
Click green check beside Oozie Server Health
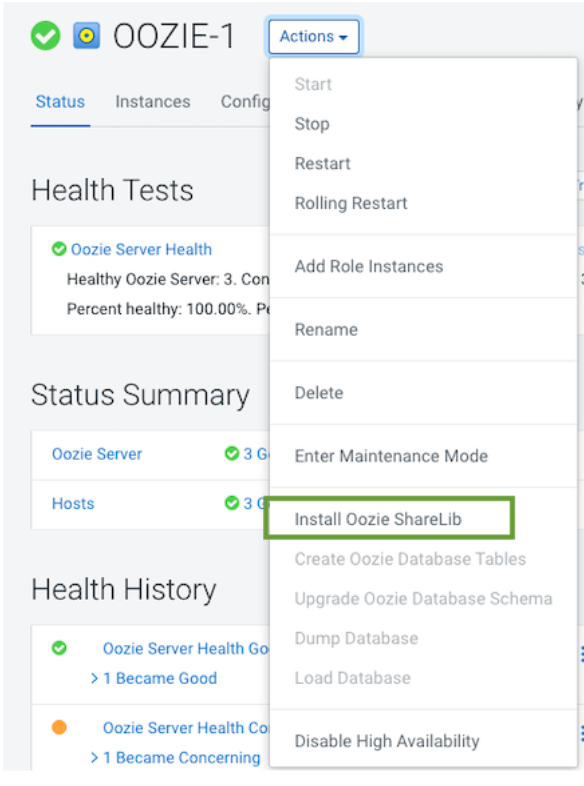59,249
